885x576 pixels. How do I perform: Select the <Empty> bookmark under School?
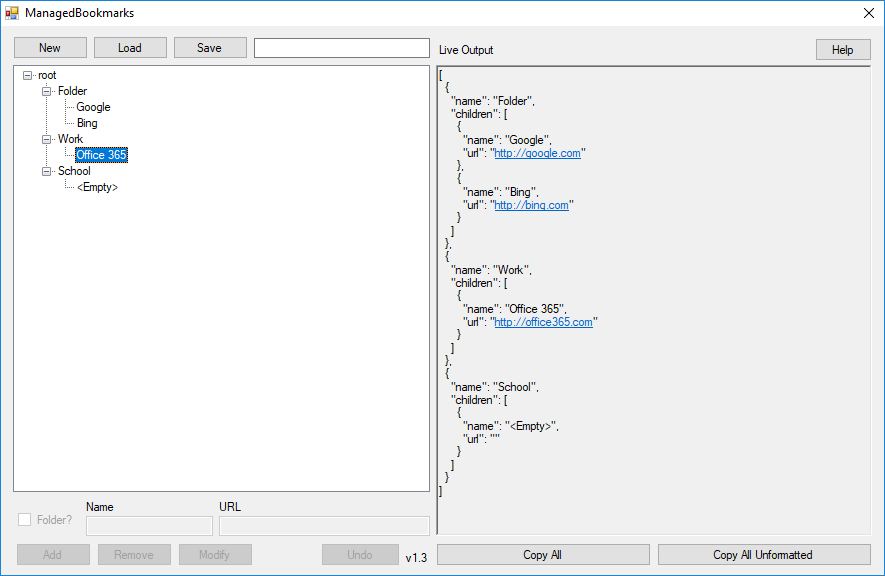pyautogui.click(x=96, y=187)
